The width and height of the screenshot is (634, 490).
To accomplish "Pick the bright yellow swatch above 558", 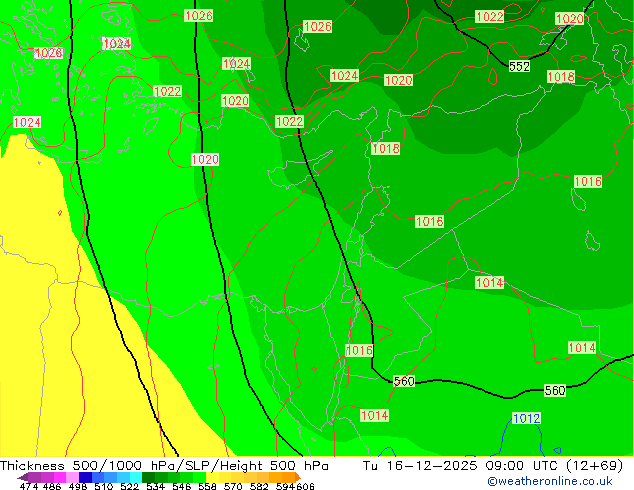I will pyautogui.click(x=212, y=477).
